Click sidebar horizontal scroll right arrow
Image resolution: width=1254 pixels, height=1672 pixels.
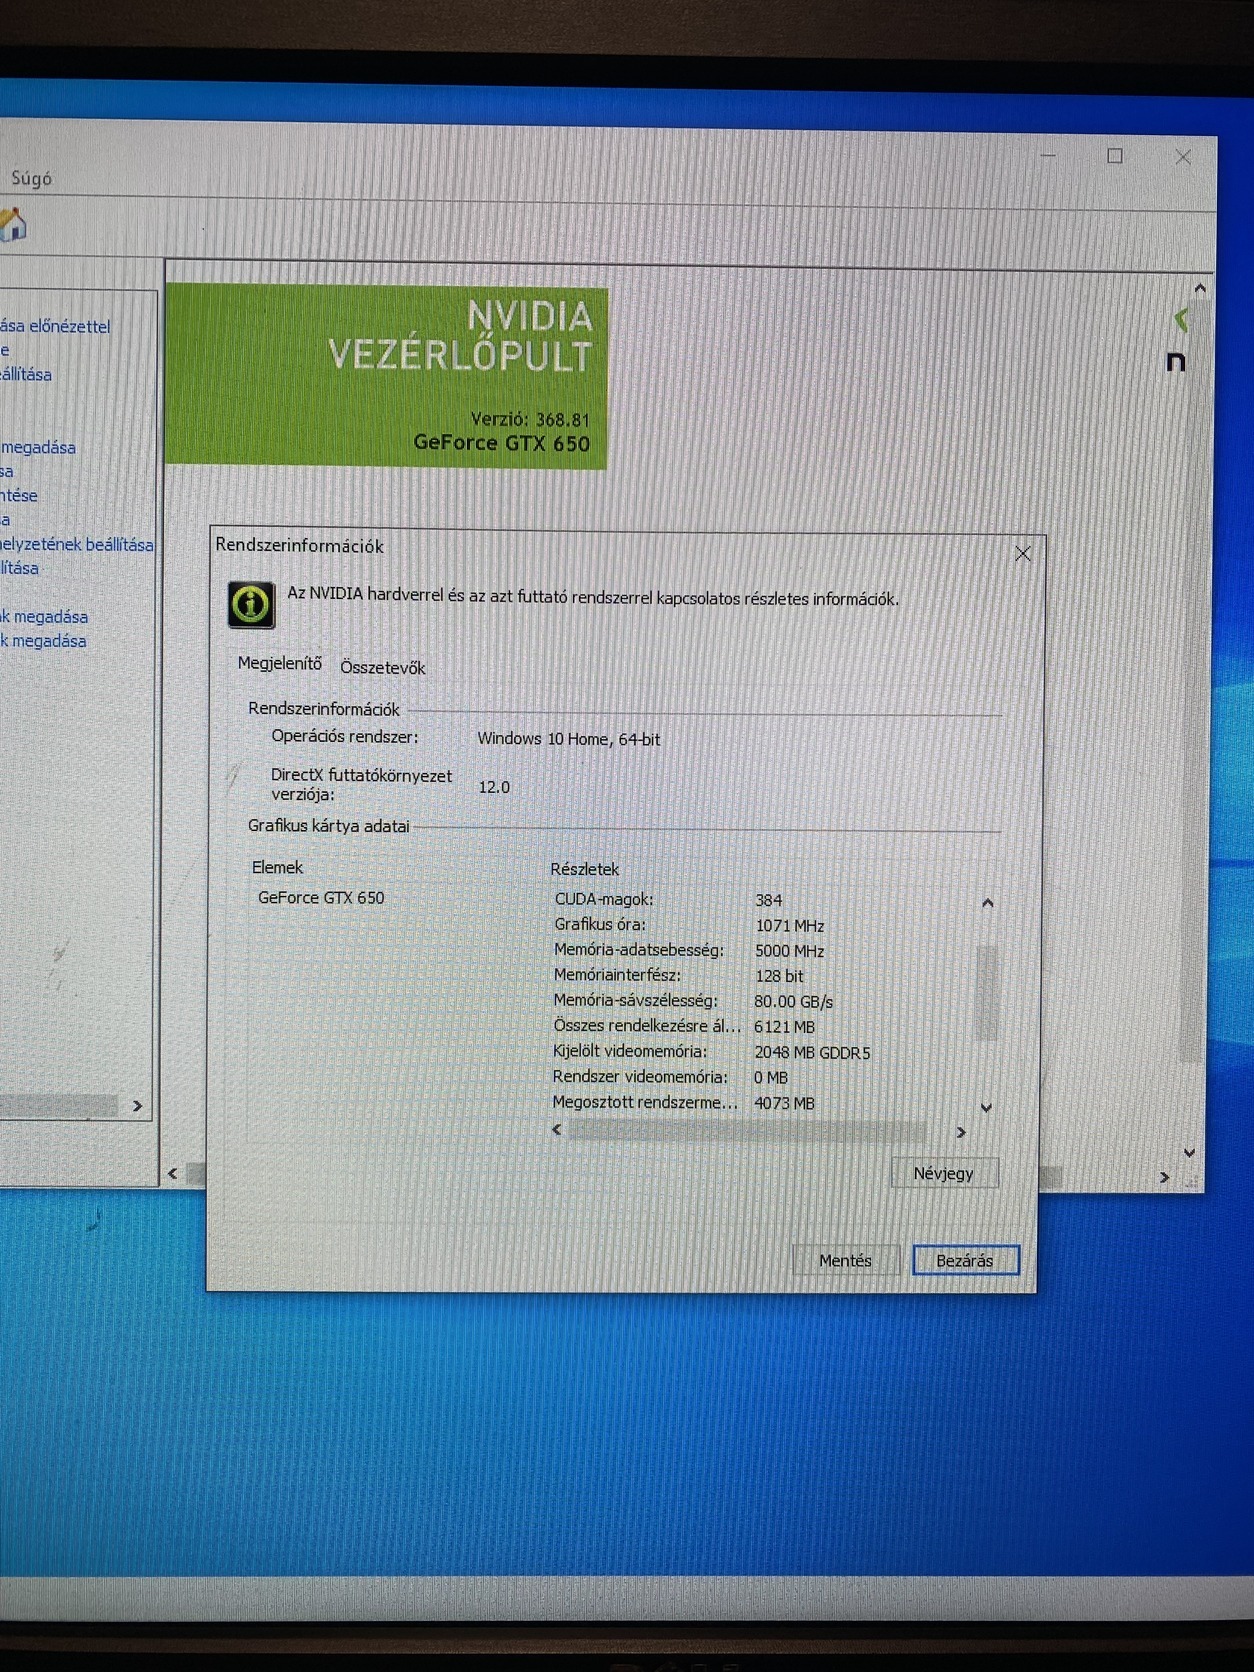[x=138, y=1106]
